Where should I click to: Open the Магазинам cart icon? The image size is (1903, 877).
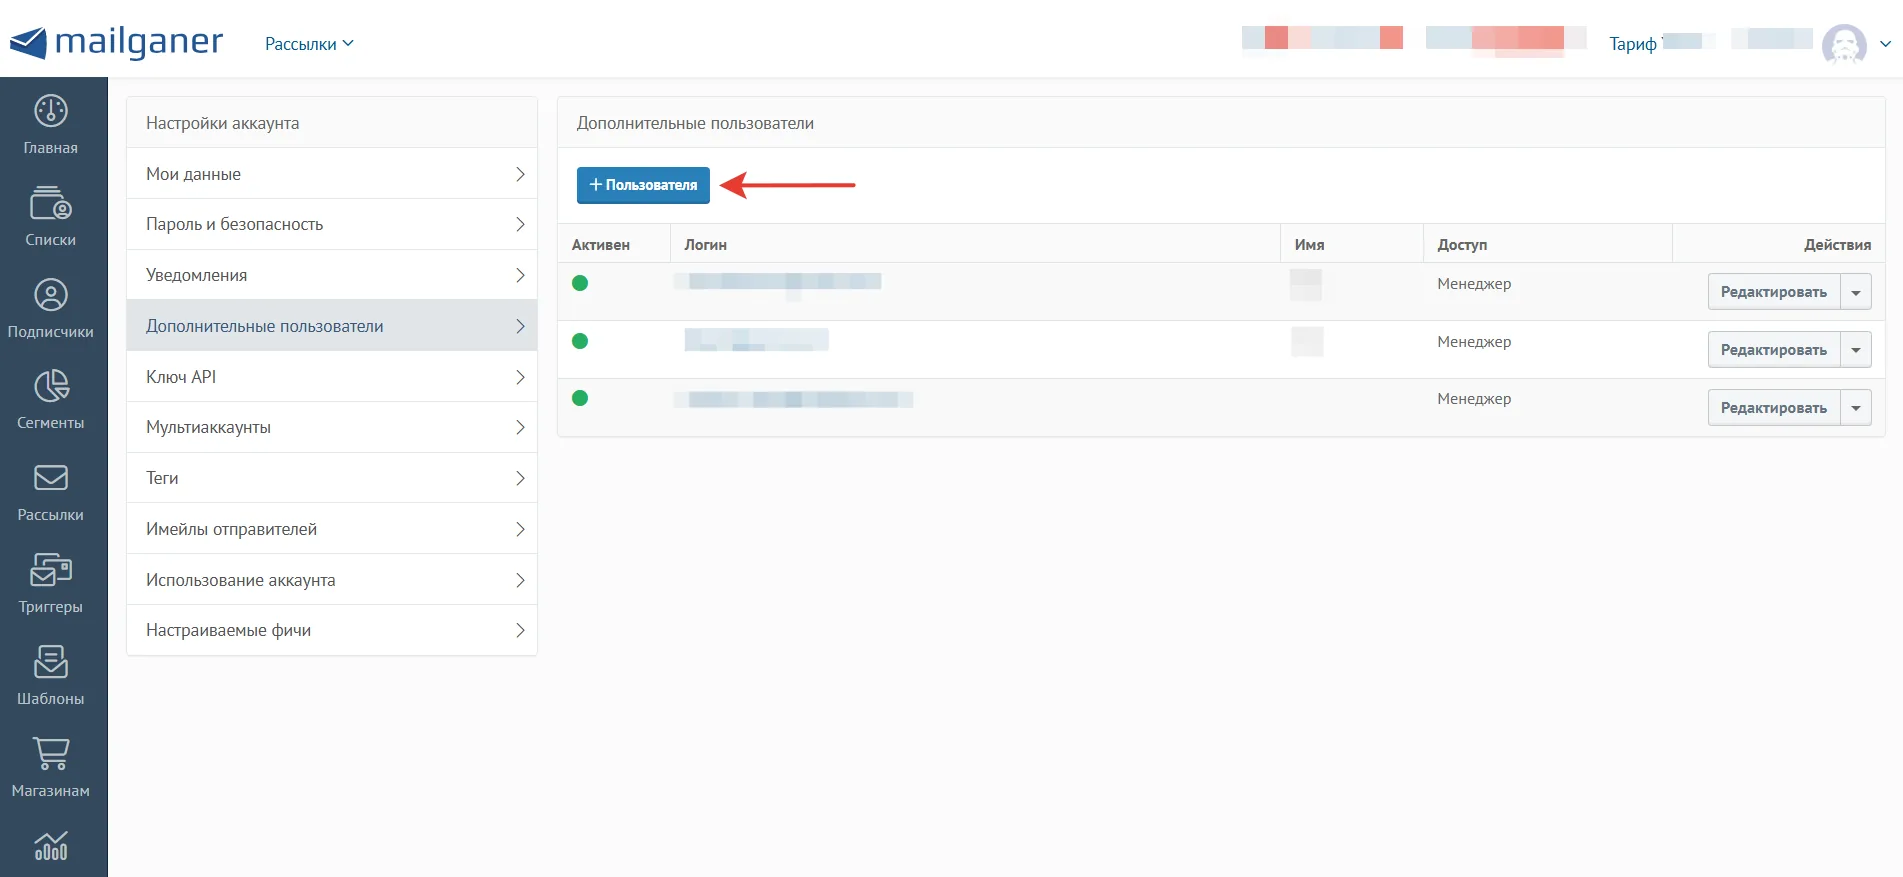click(51, 753)
